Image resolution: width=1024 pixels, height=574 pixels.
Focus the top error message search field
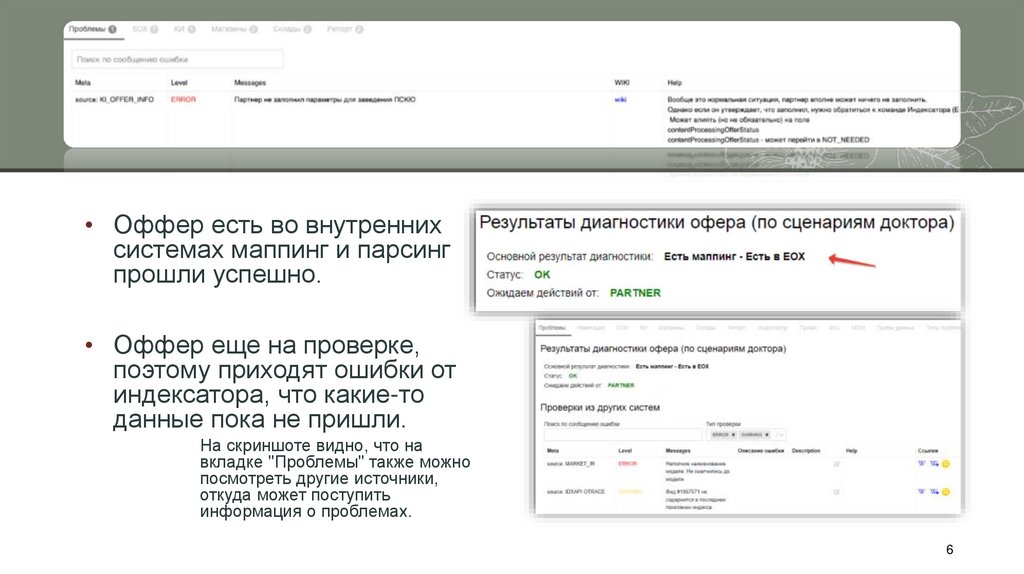[176, 59]
